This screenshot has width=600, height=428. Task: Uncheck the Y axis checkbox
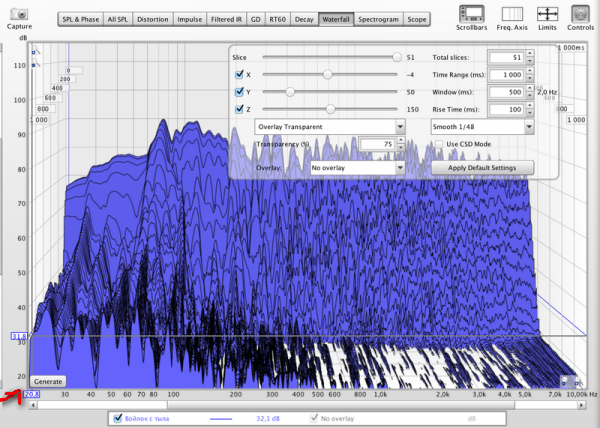coord(238,92)
